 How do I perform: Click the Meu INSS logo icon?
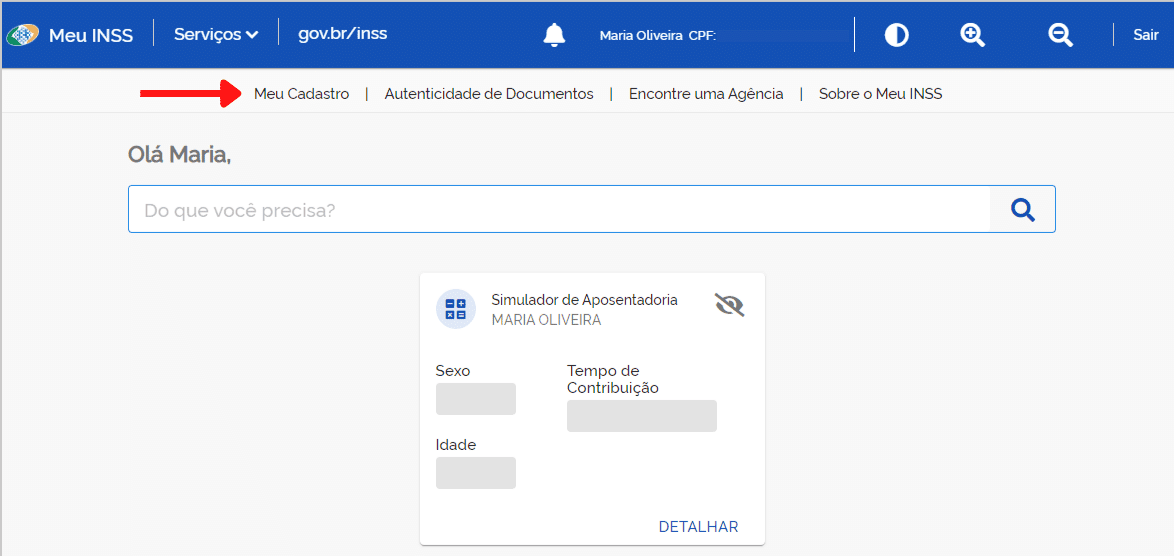23,35
